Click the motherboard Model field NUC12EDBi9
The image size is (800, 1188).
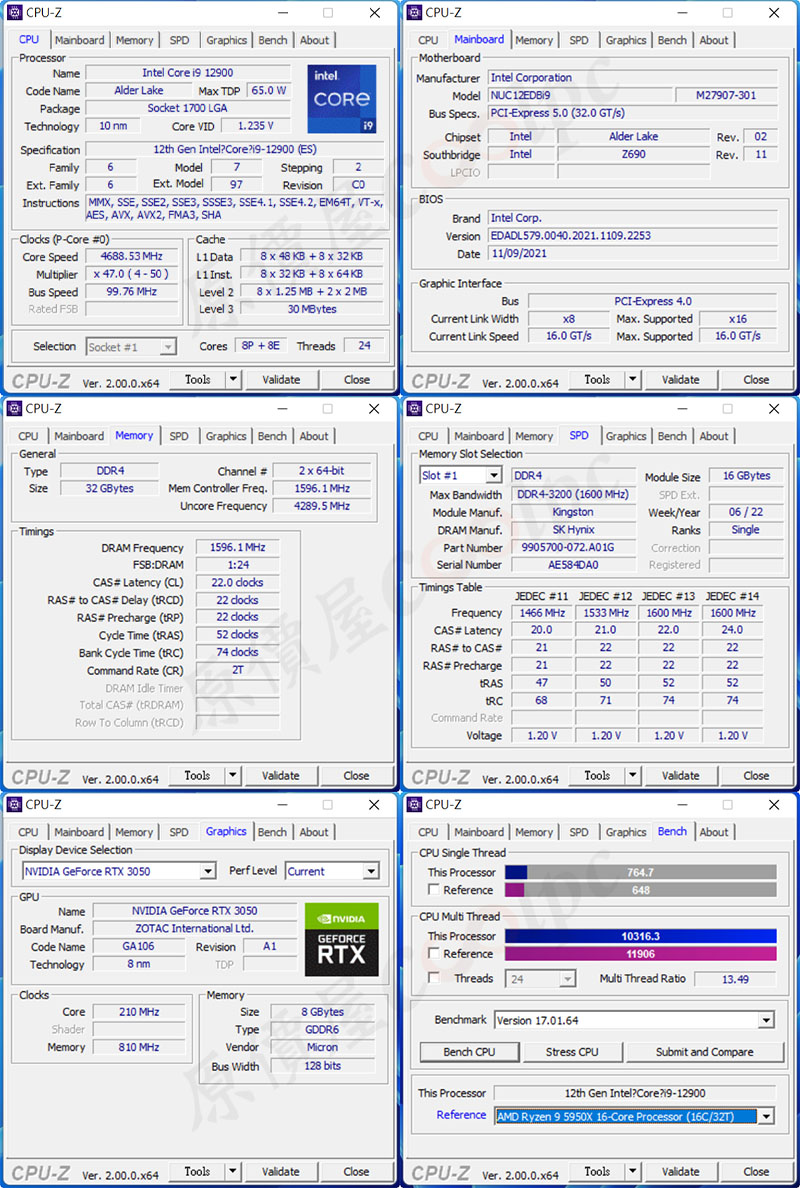(x=580, y=95)
